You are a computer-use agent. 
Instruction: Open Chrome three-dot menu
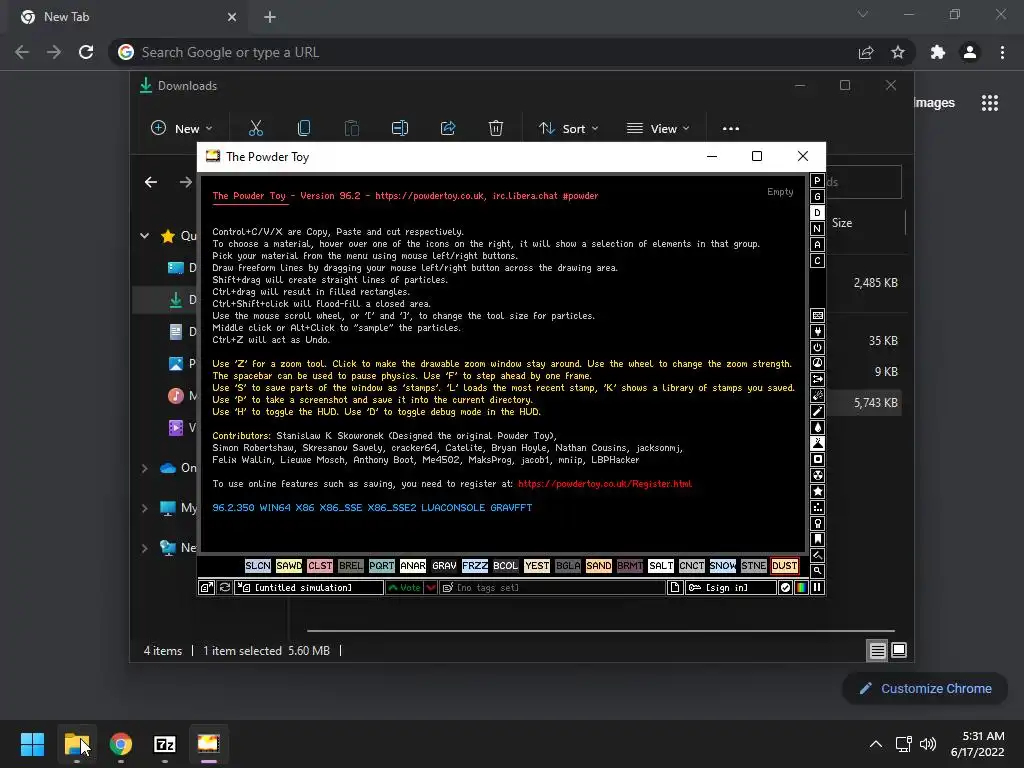(1002, 52)
